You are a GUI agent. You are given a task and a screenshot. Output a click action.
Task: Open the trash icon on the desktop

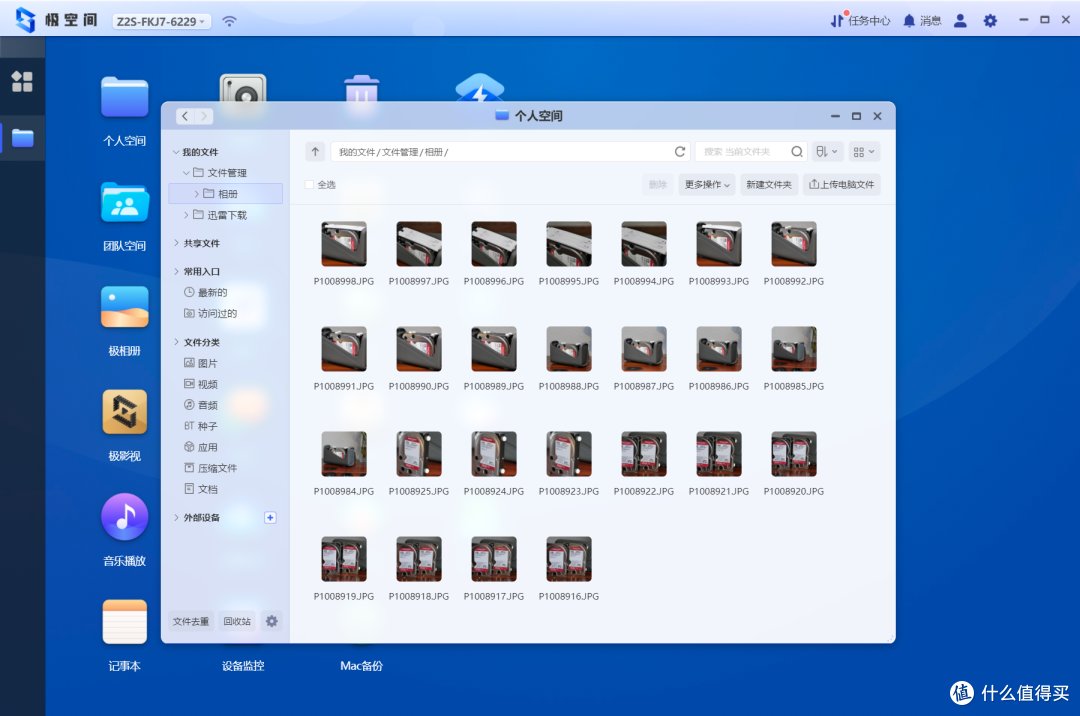click(361, 88)
